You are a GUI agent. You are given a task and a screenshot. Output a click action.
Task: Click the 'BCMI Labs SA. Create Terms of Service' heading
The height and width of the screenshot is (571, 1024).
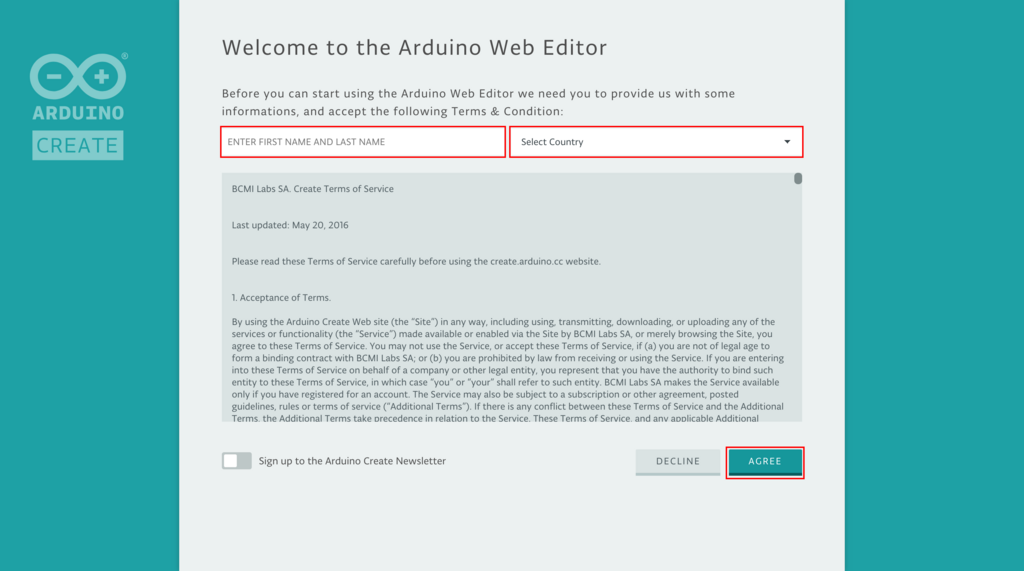[313, 189]
